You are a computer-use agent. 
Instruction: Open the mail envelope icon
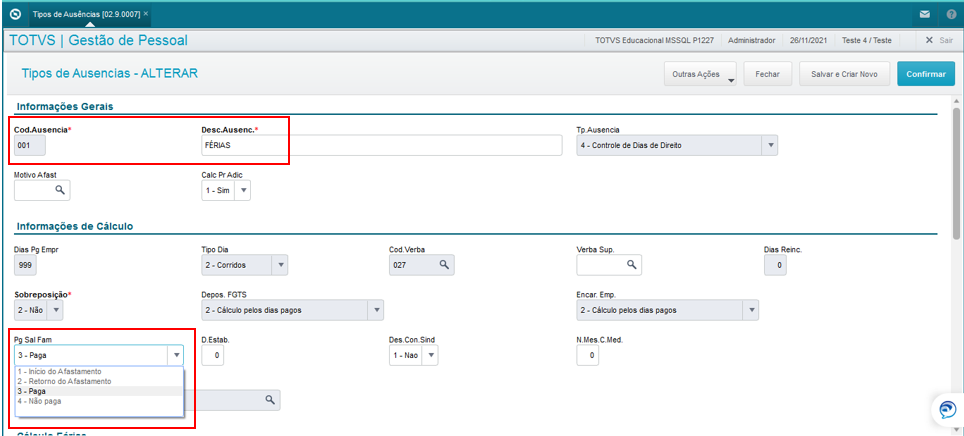pos(925,14)
